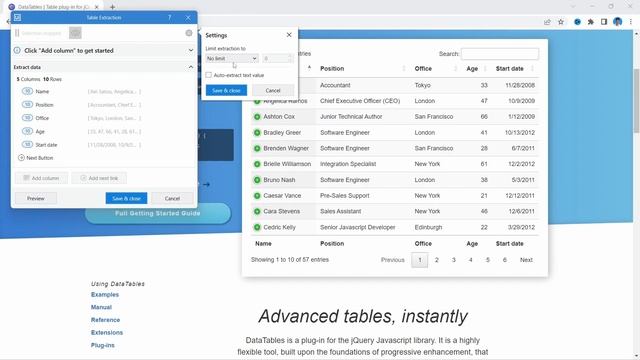The width and height of the screenshot is (640, 360).
Task: Open the Extensions link
Action: tap(107, 333)
